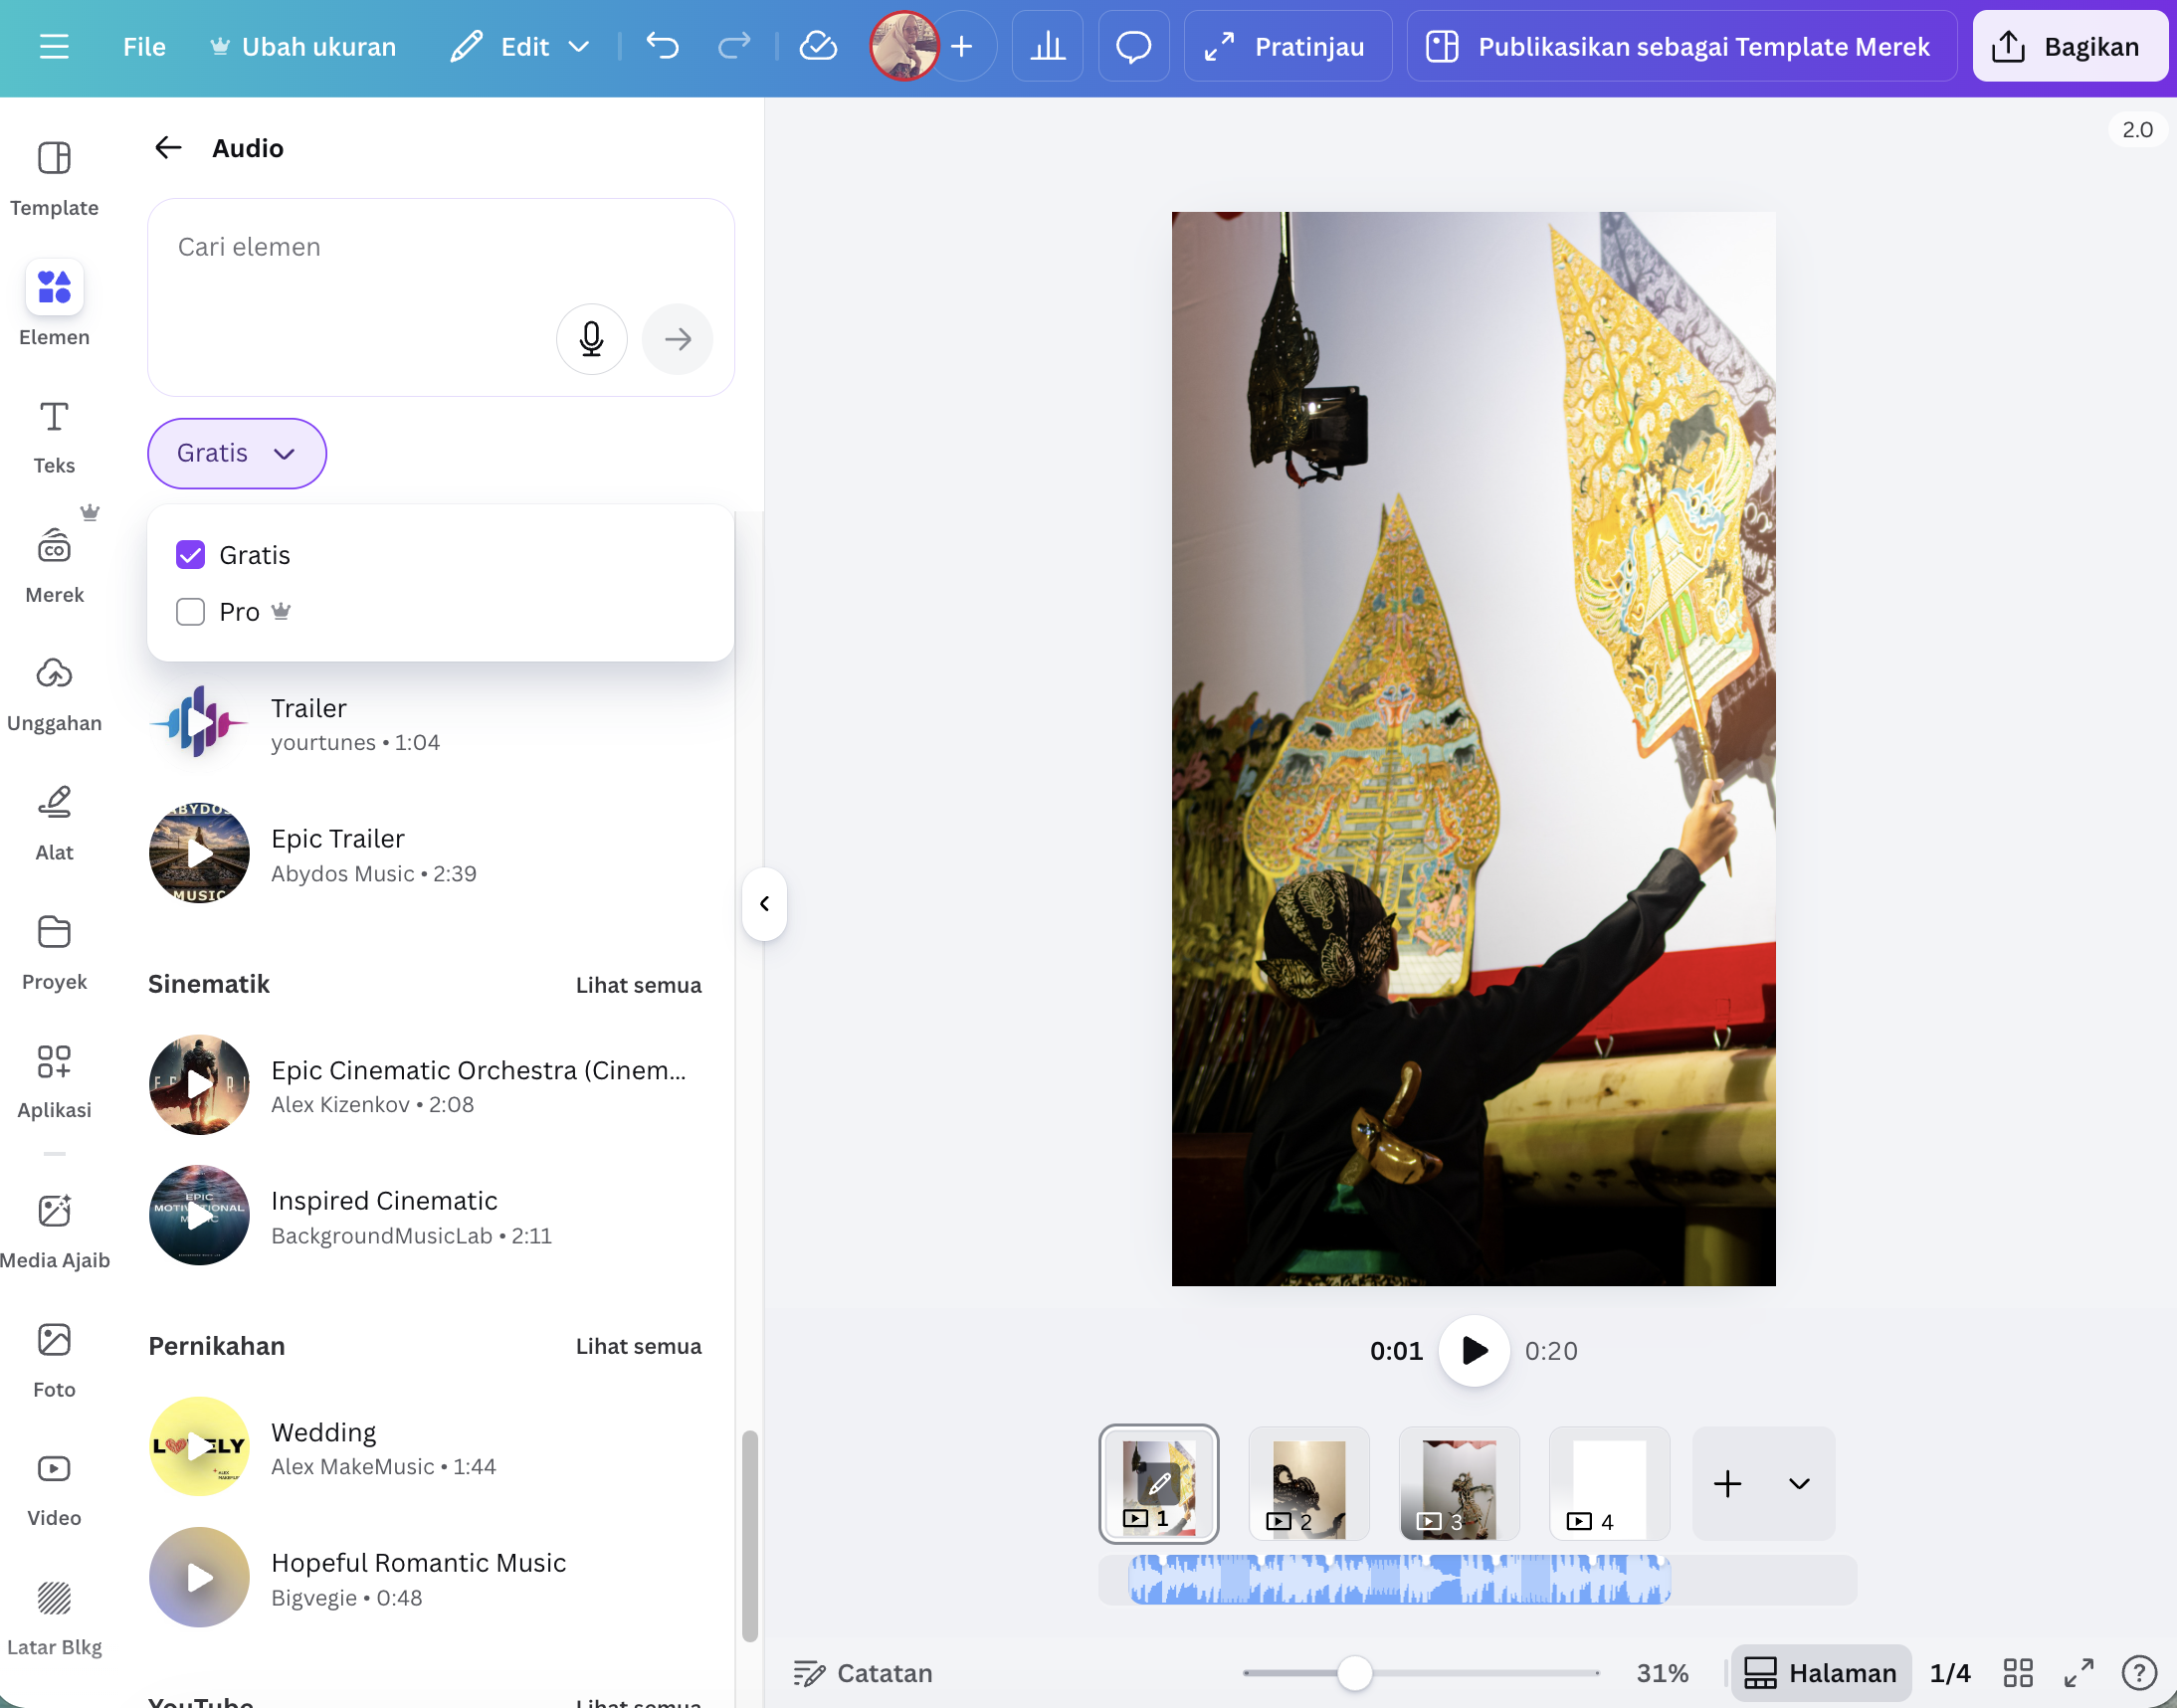Play Epic Cinematic Orchestra track
The image size is (2177, 1708).
pos(199,1085)
